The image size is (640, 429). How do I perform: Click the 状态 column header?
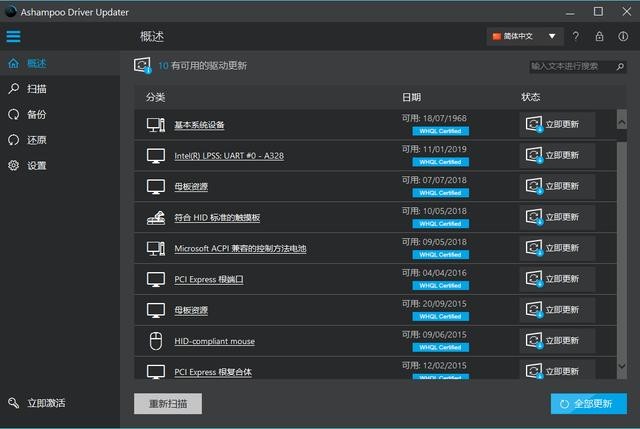click(x=531, y=97)
